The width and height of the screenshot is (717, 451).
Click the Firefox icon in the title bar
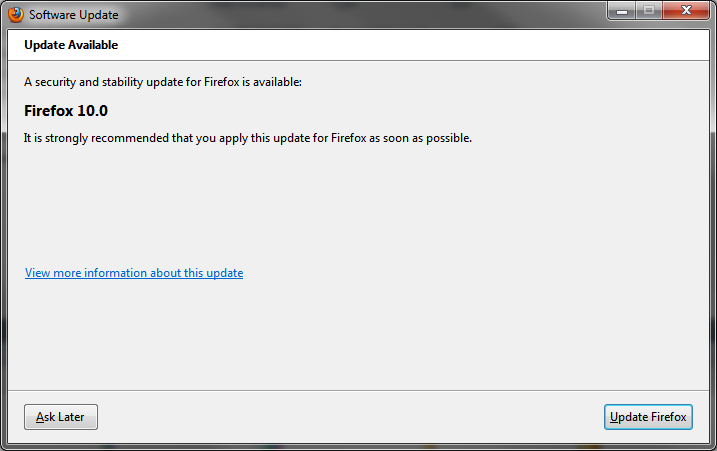click(15, 15)
